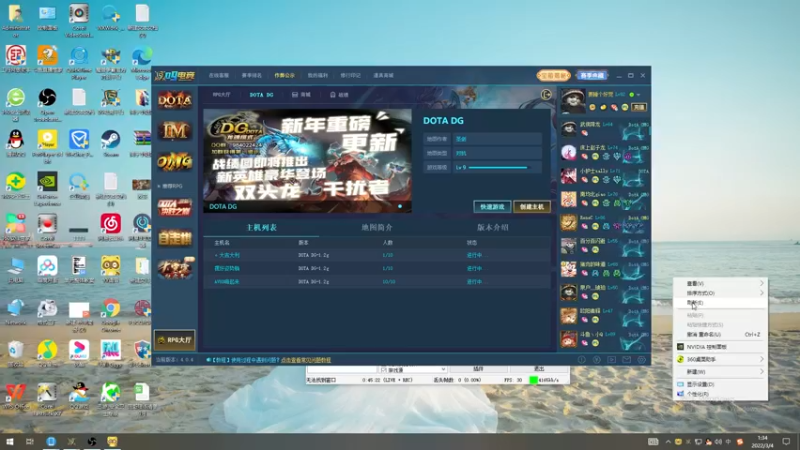This screenshot has height=450, width=800.
Task: Open the 赛事排名 top menu item
Action: pyautogui.click(x=252, y=76)
